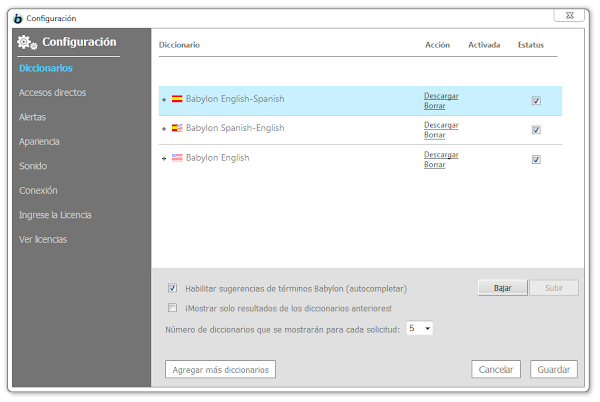
Task: Enable showing only results from previous dictionaries
Action: (173, 308)
